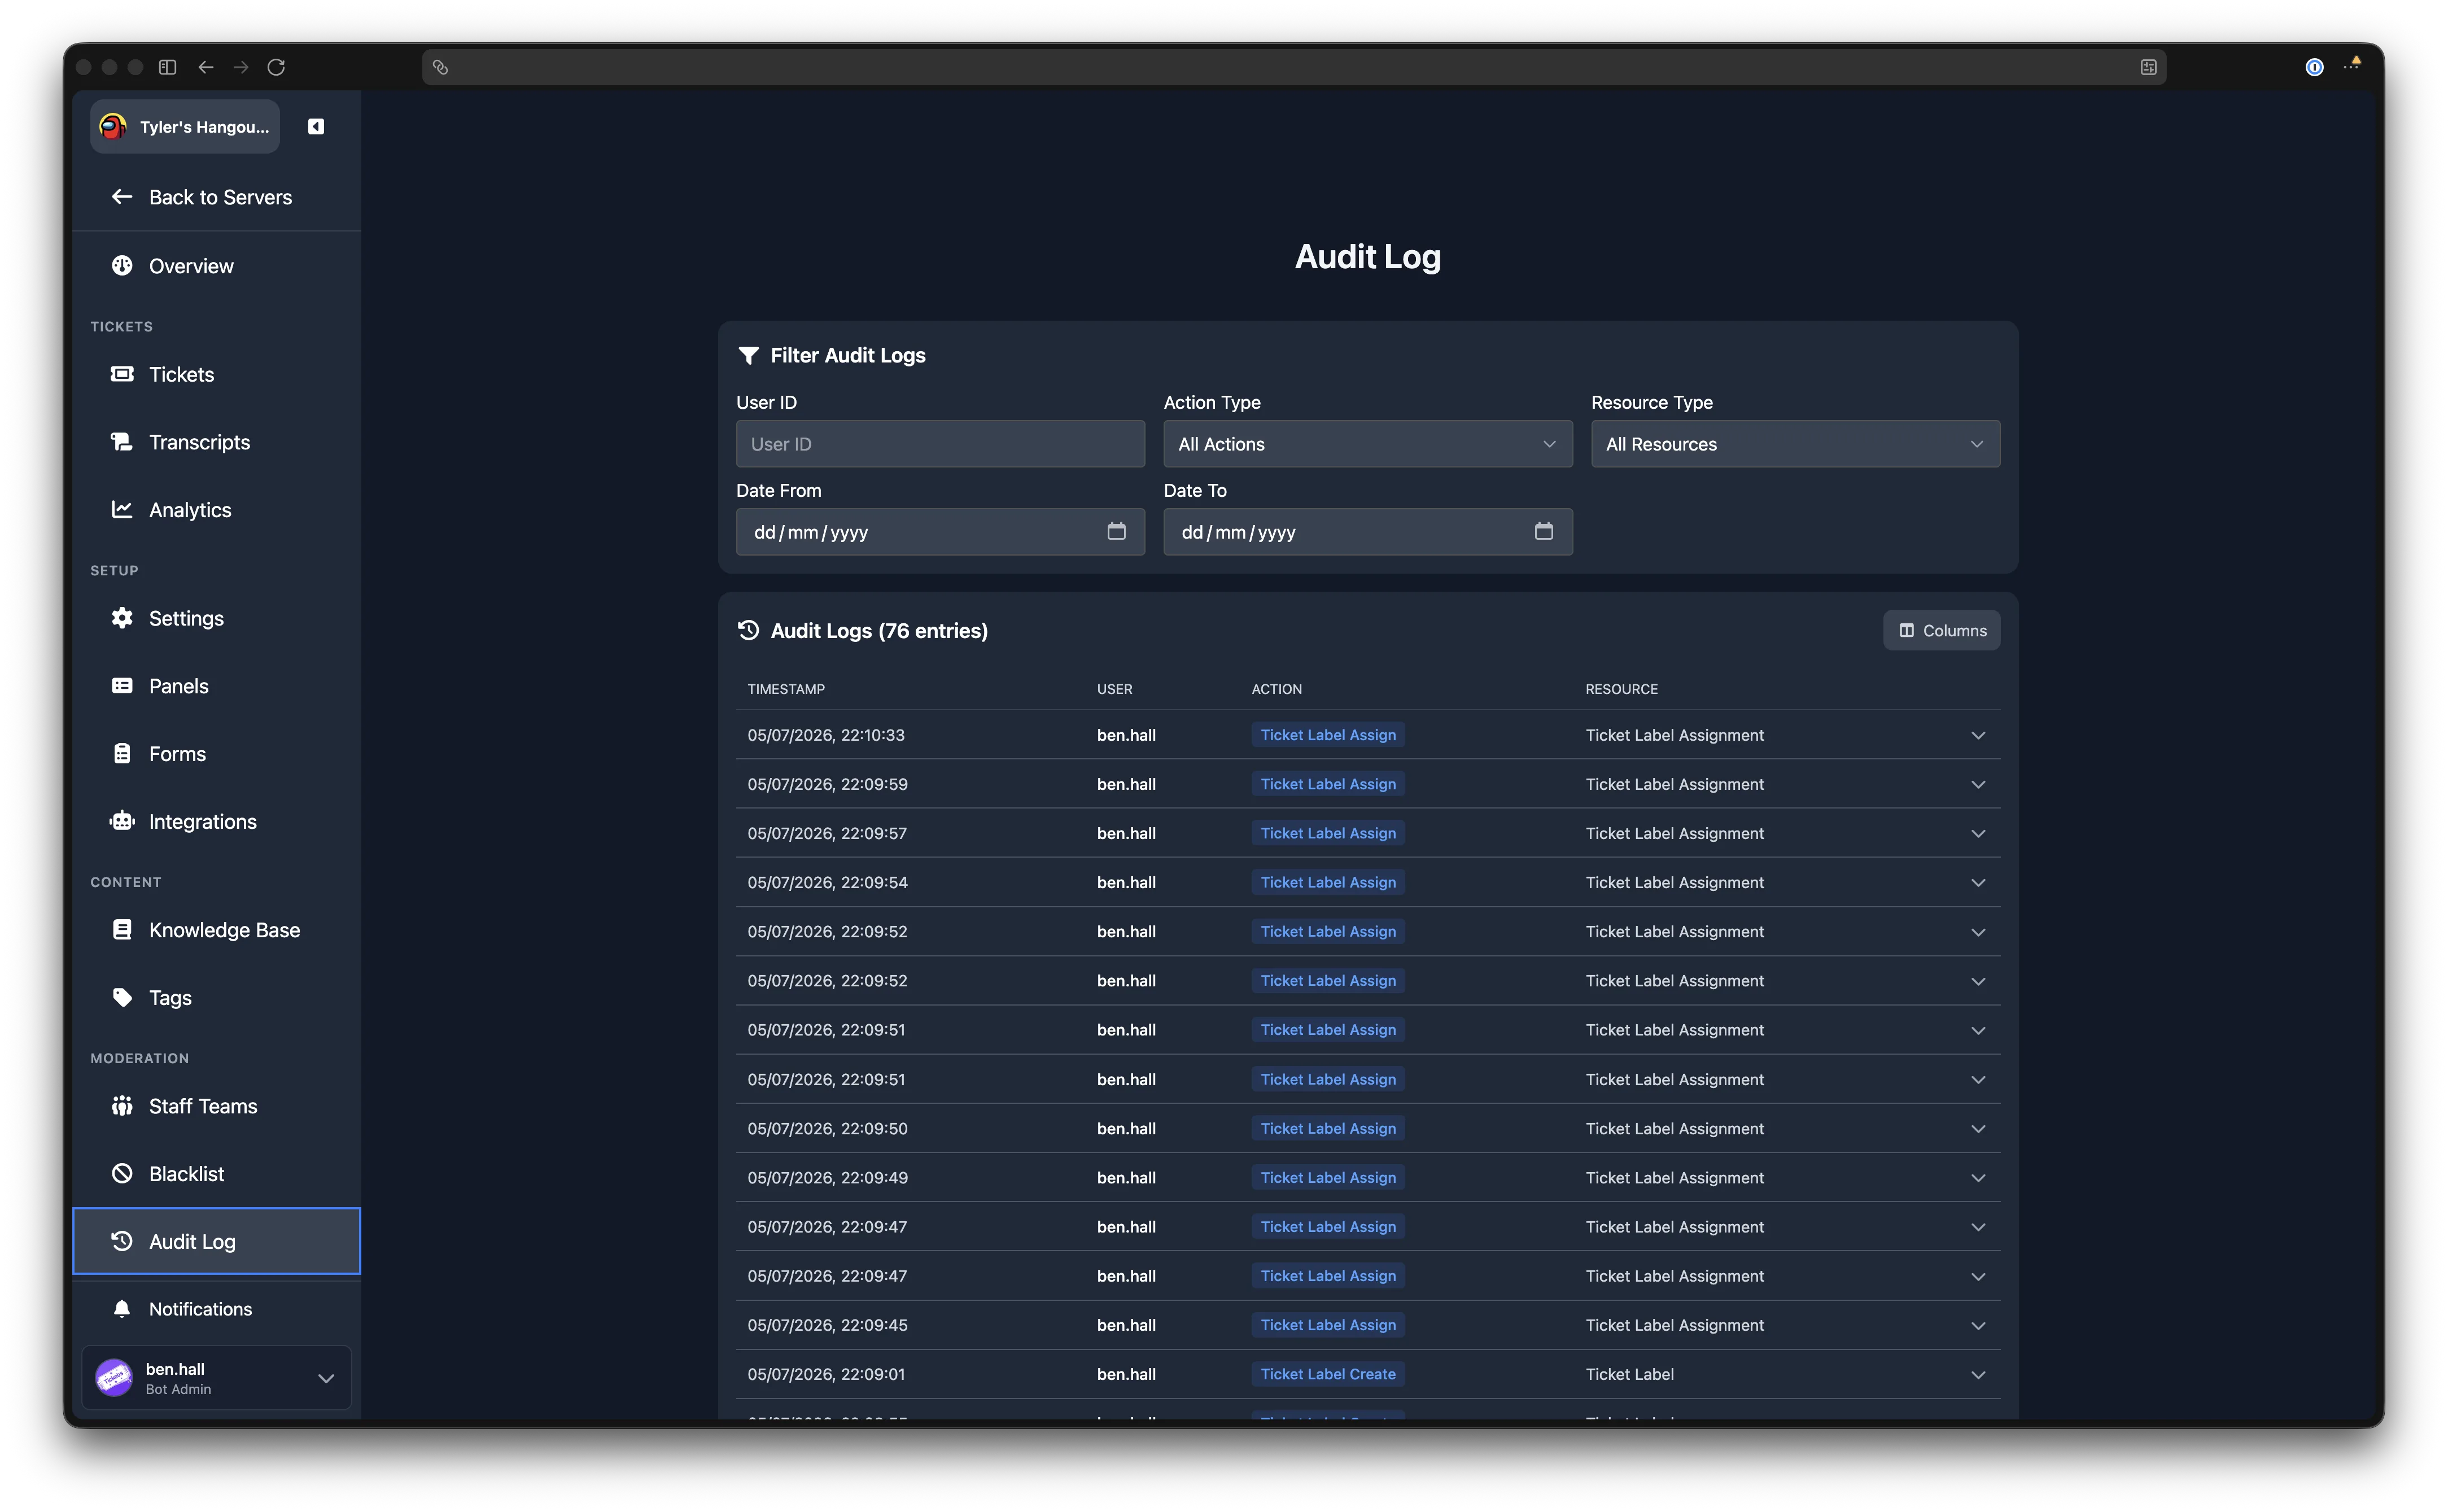The height and width of the screenshot is (1512, 2448).
Task: Open the Resource Type dropdown
Action: click(x=1795, y=444)
